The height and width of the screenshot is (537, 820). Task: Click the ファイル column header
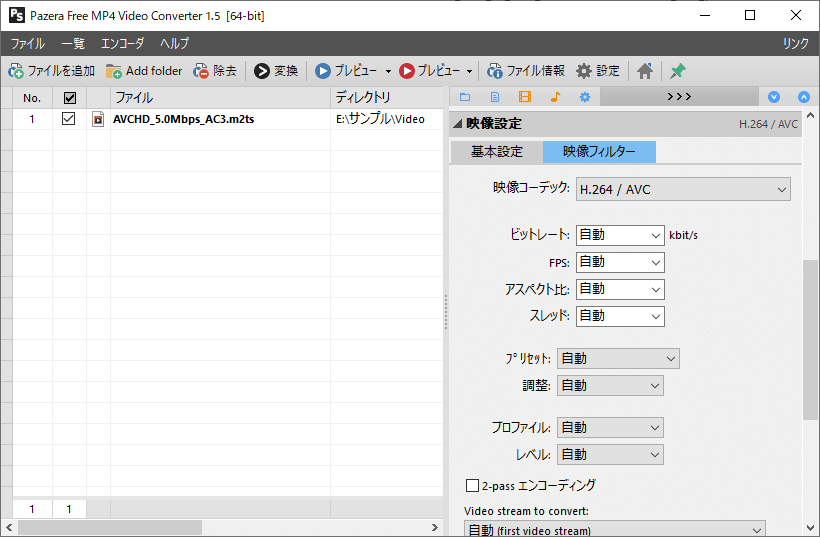[x=220, y=98]
